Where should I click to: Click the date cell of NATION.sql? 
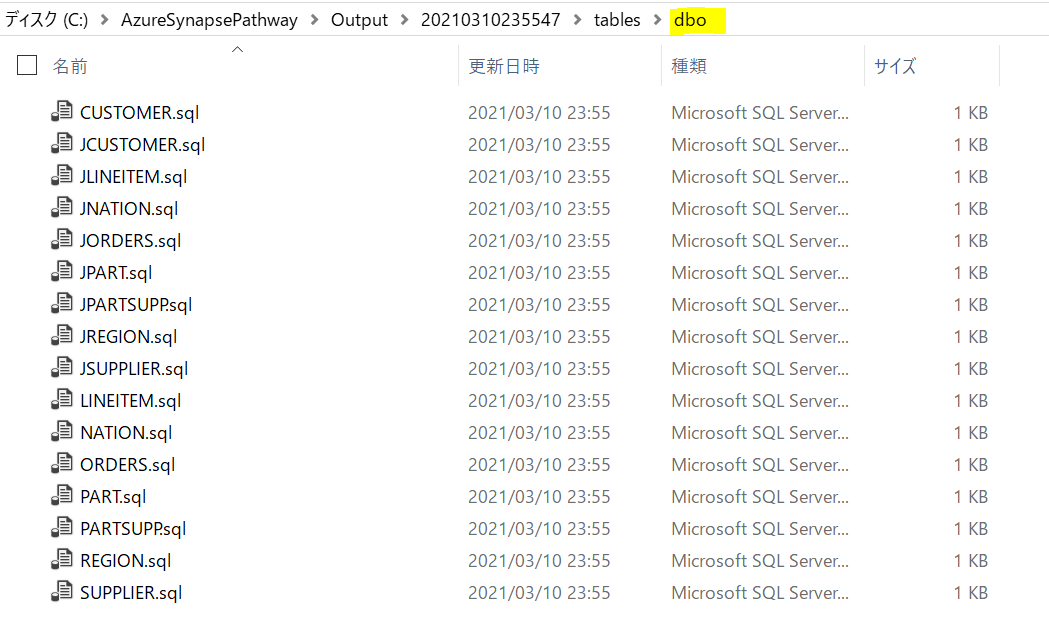[x=539, y=433]
